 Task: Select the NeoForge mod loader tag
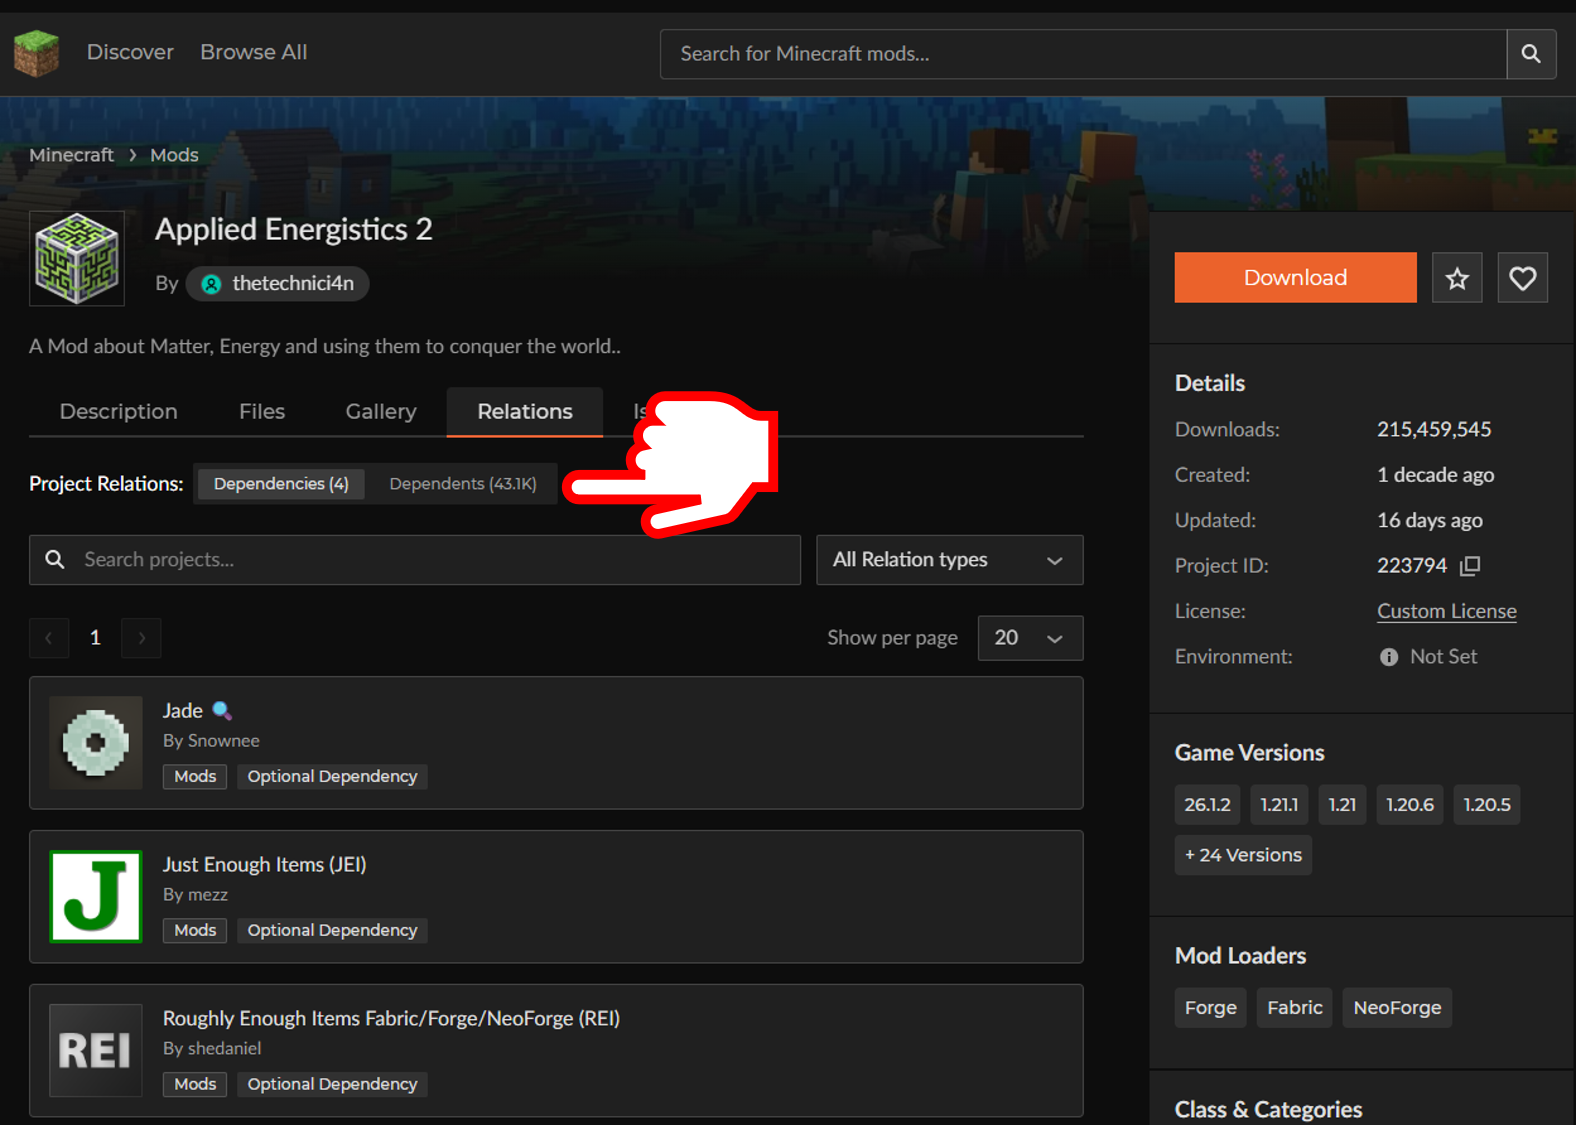click(x=1397, y=1008)
